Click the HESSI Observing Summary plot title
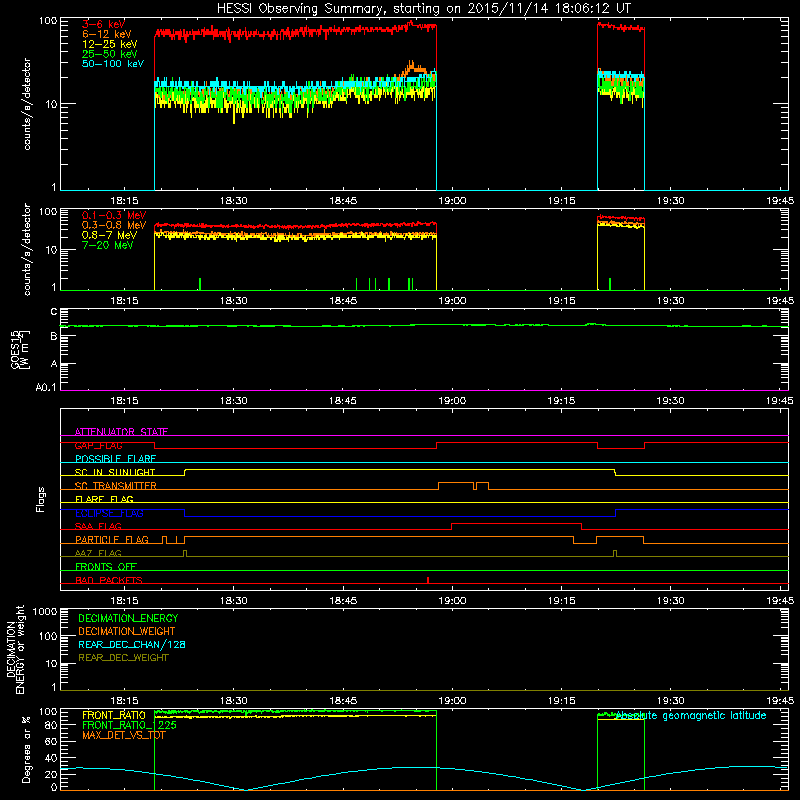 pos(424,8)
